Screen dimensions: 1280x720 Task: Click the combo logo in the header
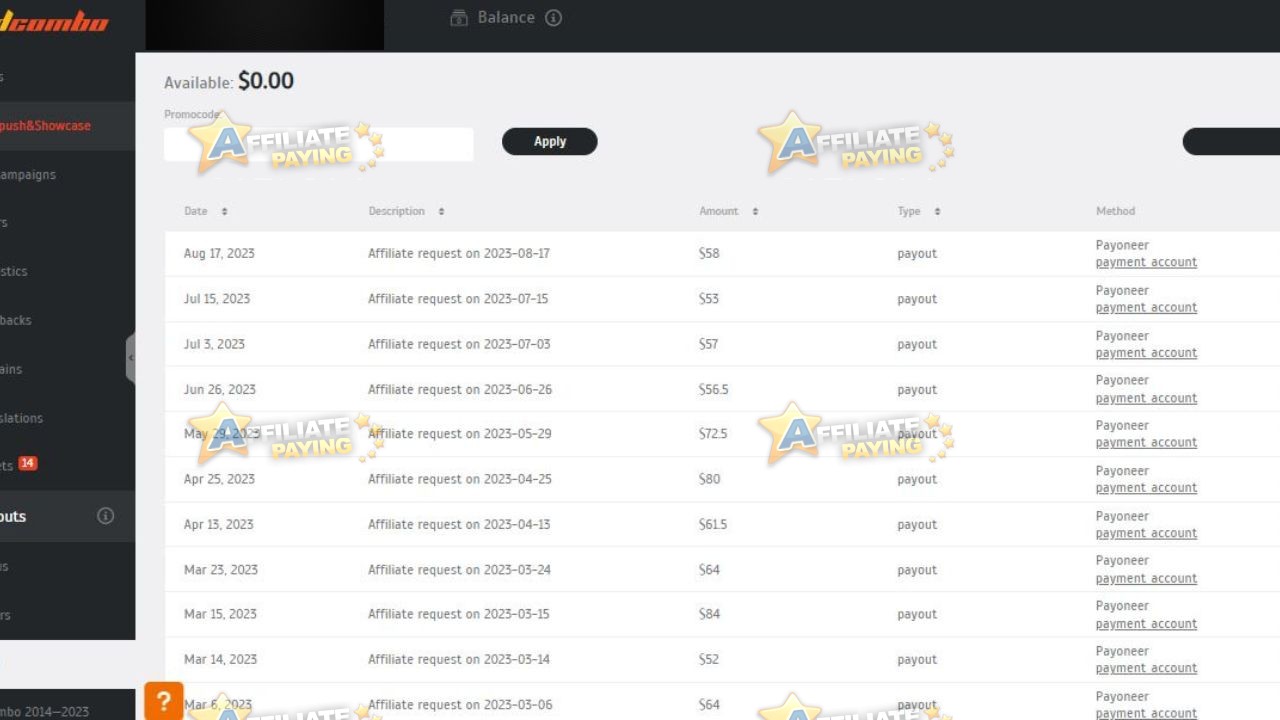pyautogui.click(x=54, y=21)
